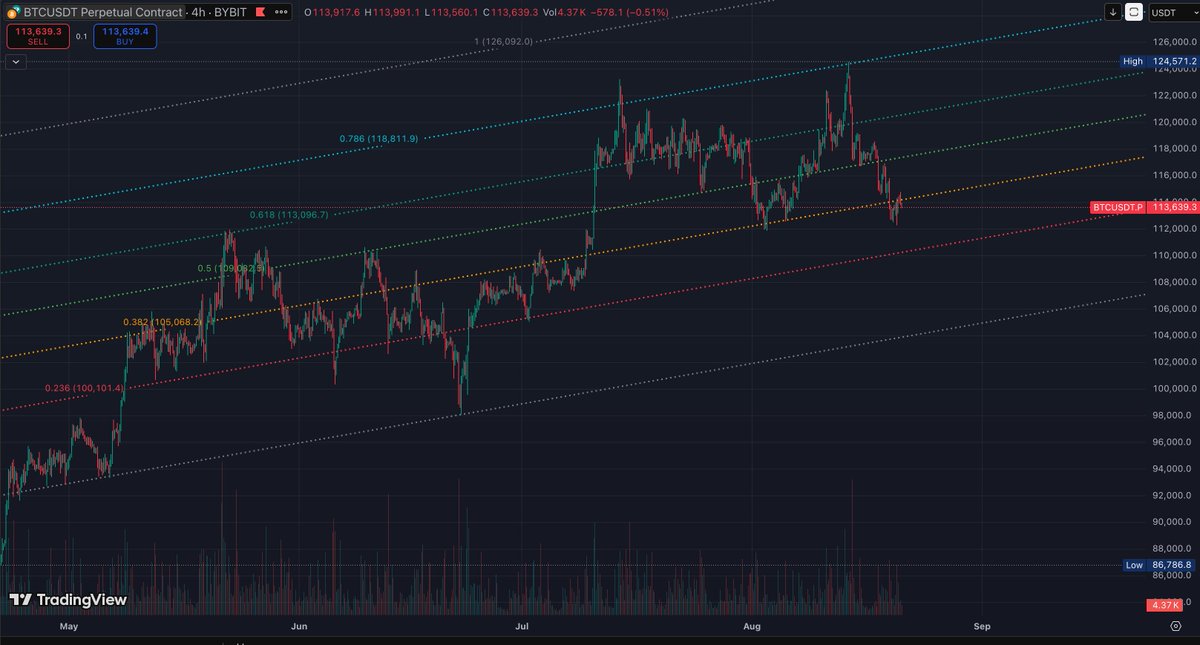The image size is (1200, 645).
Task: Click the Low 86,786.8 price marker
Action: (1158, 565)
